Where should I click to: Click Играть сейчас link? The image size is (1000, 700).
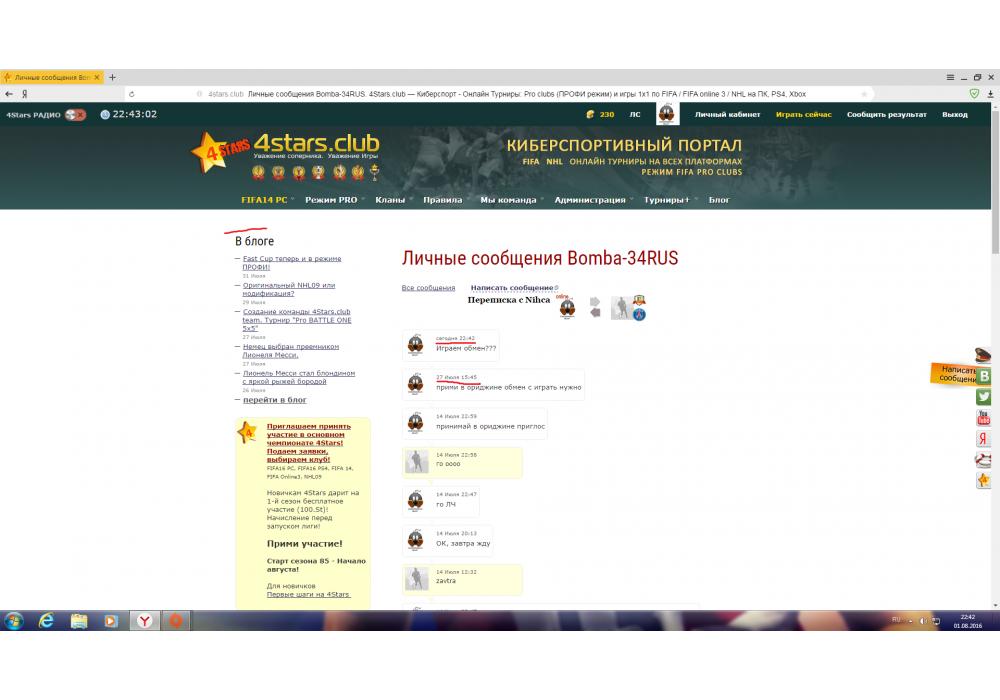coord(804,115)
